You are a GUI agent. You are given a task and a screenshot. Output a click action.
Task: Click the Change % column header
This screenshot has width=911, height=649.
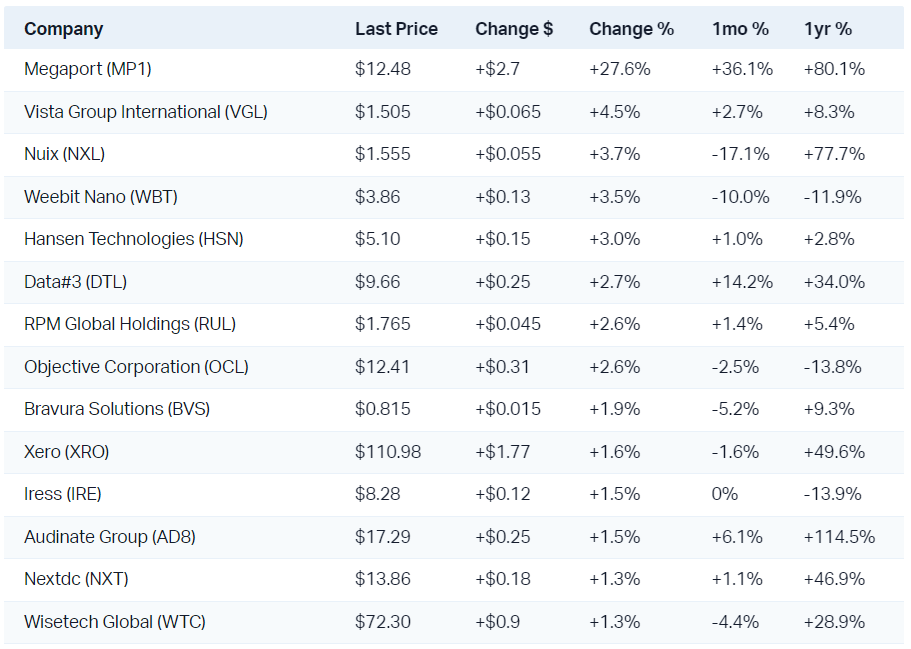click(632, 29)
